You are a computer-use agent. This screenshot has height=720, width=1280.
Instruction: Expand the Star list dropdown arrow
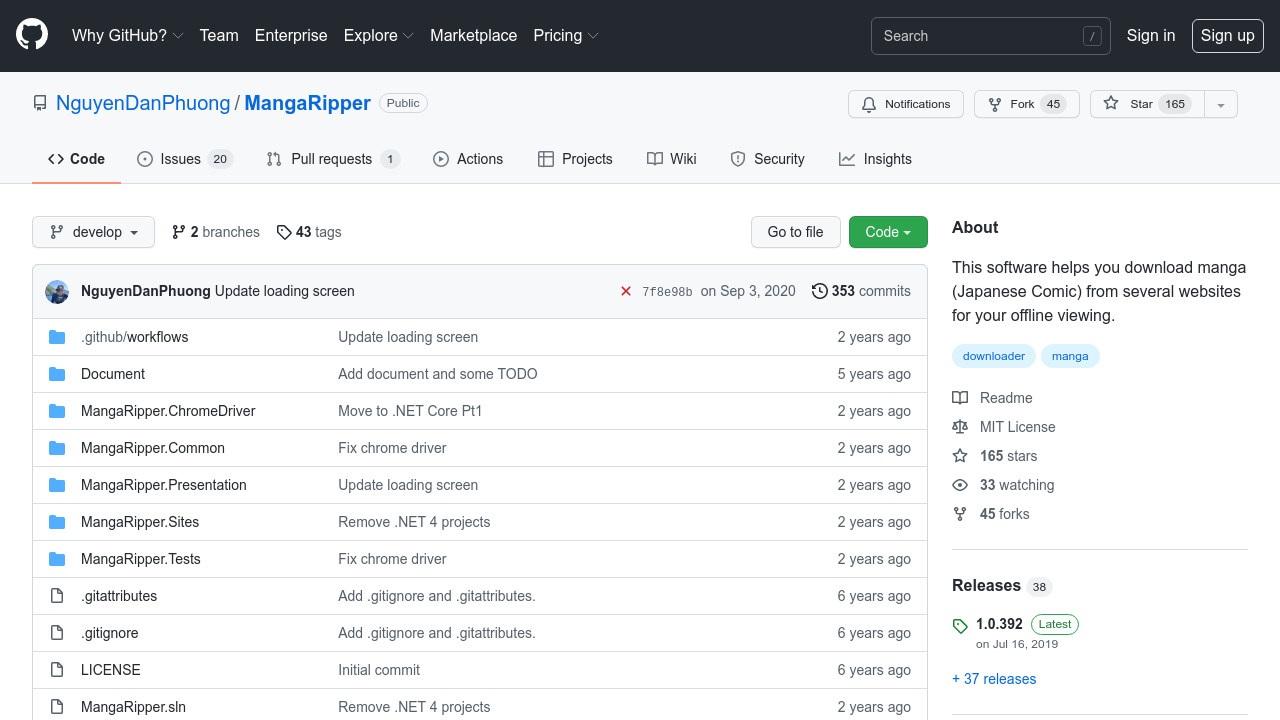(1221, 104)
